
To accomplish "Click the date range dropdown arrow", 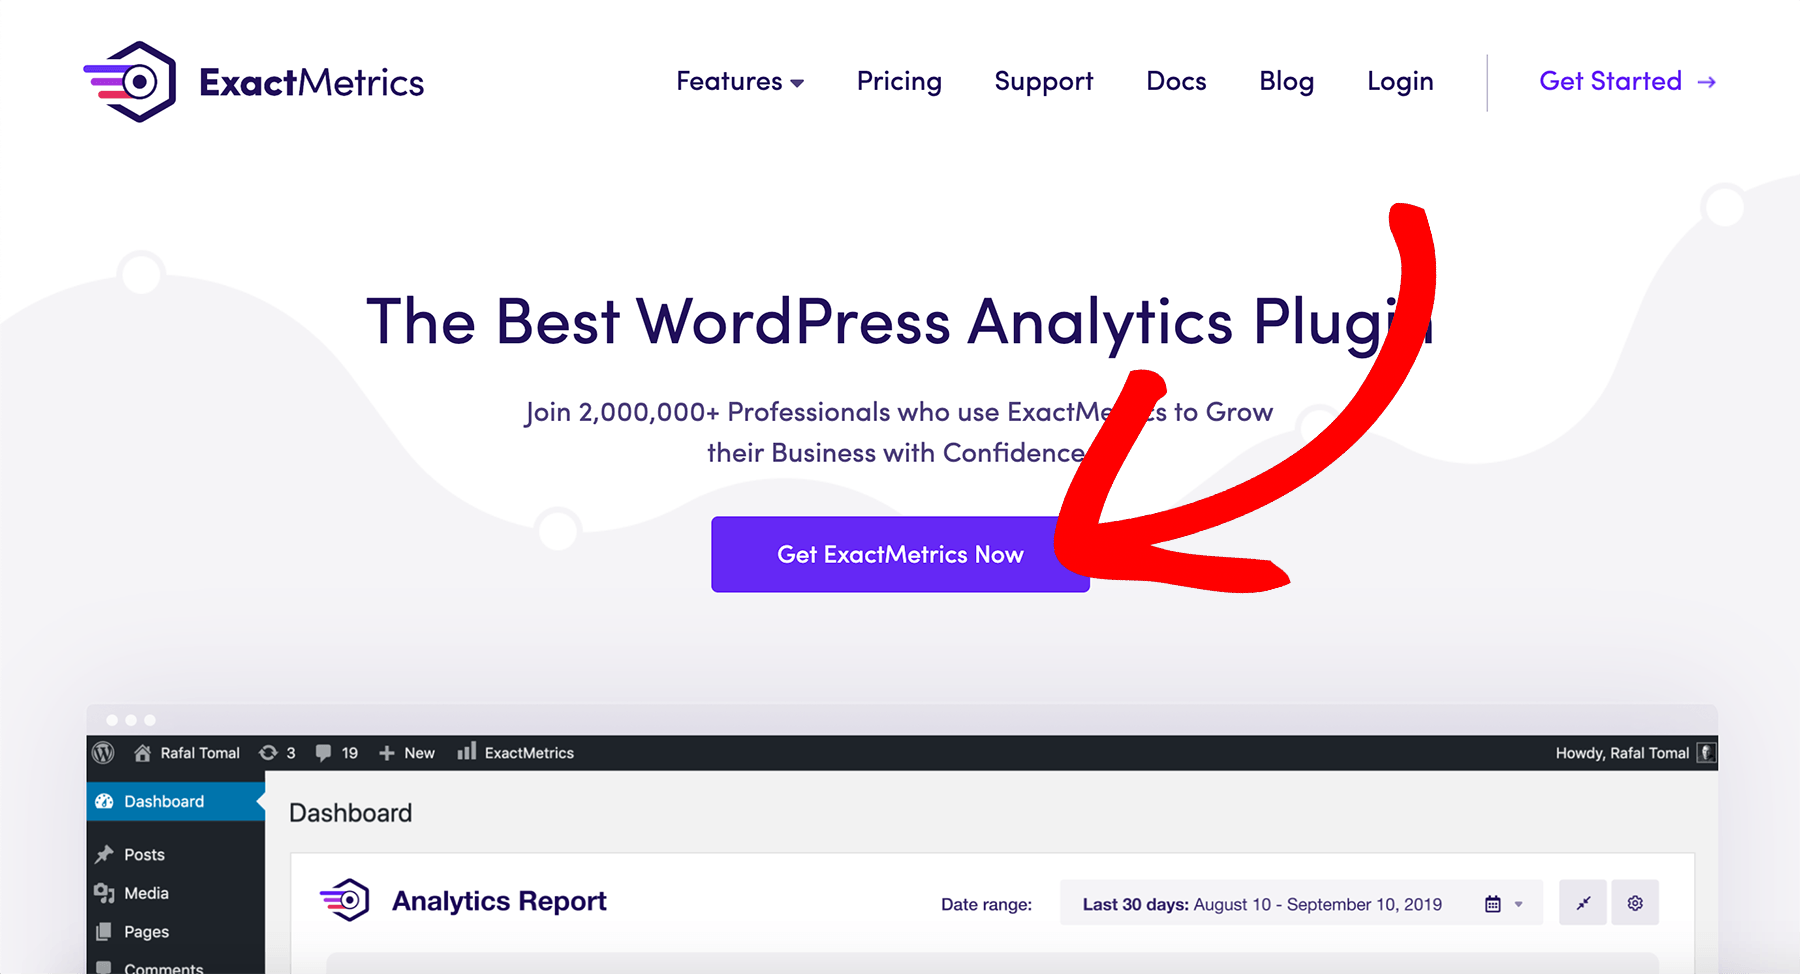I will point(1519,904).
